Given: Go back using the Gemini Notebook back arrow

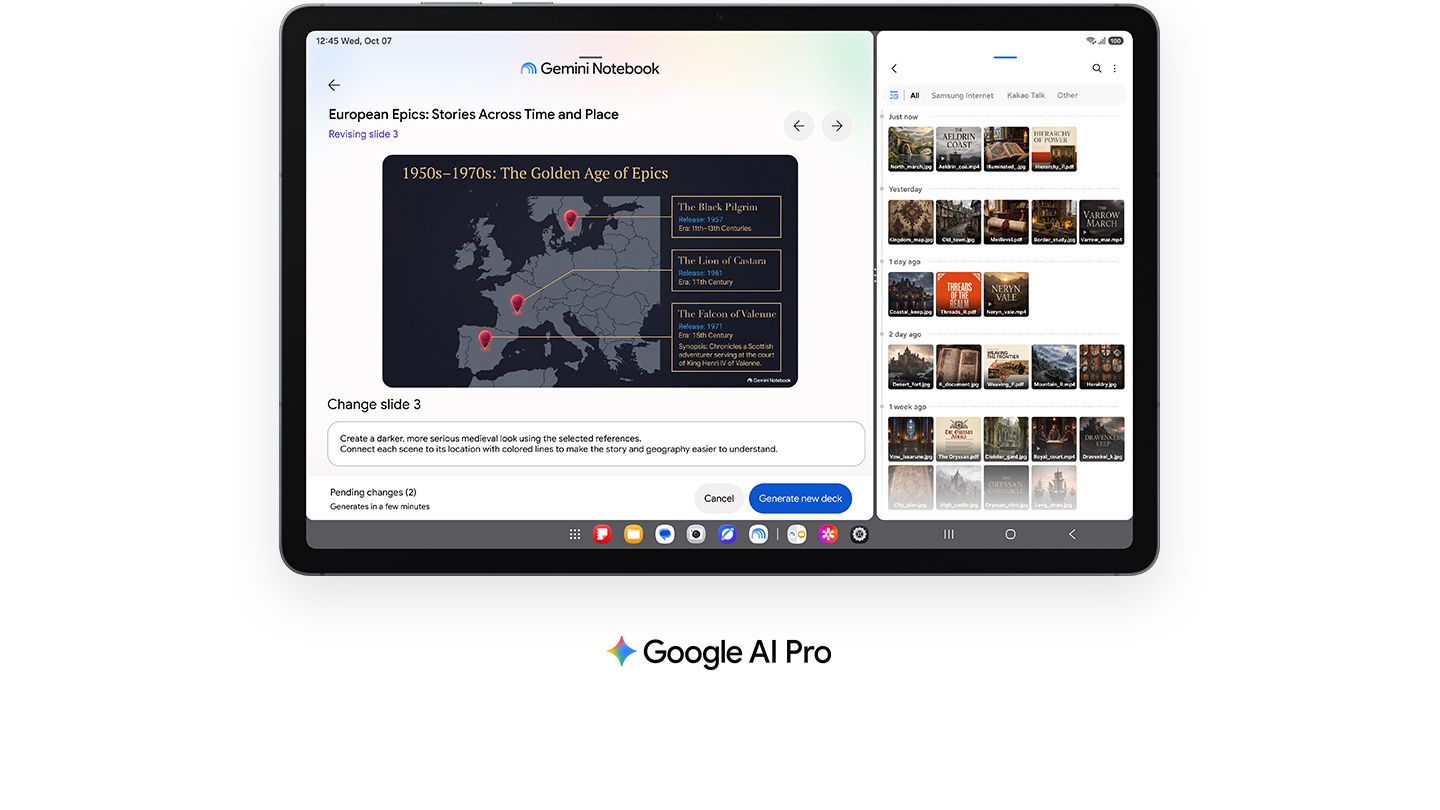Looking at the screenshot, I should (x=334, y=86).
